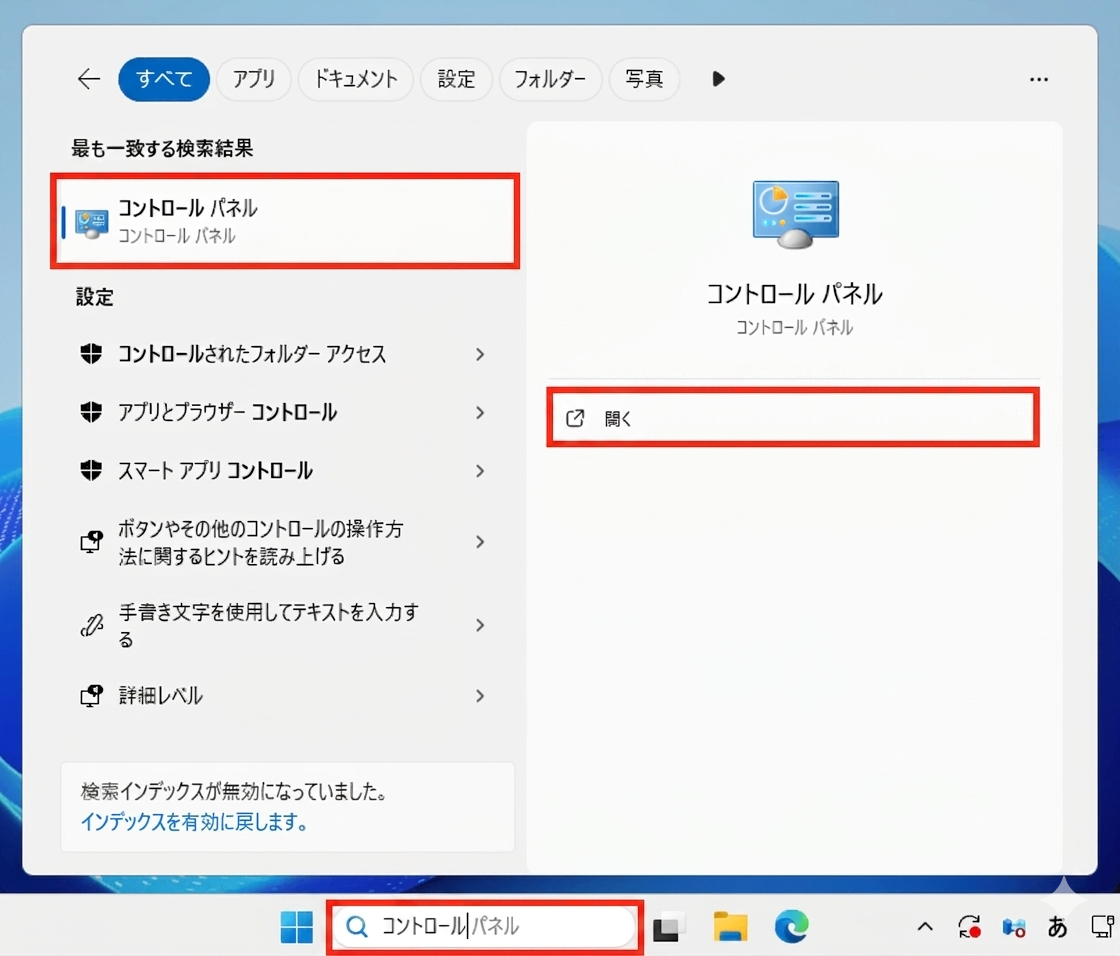
Task: Click 開く to open Control Panel
Action: pyautogui.click(x=793, y=418)
